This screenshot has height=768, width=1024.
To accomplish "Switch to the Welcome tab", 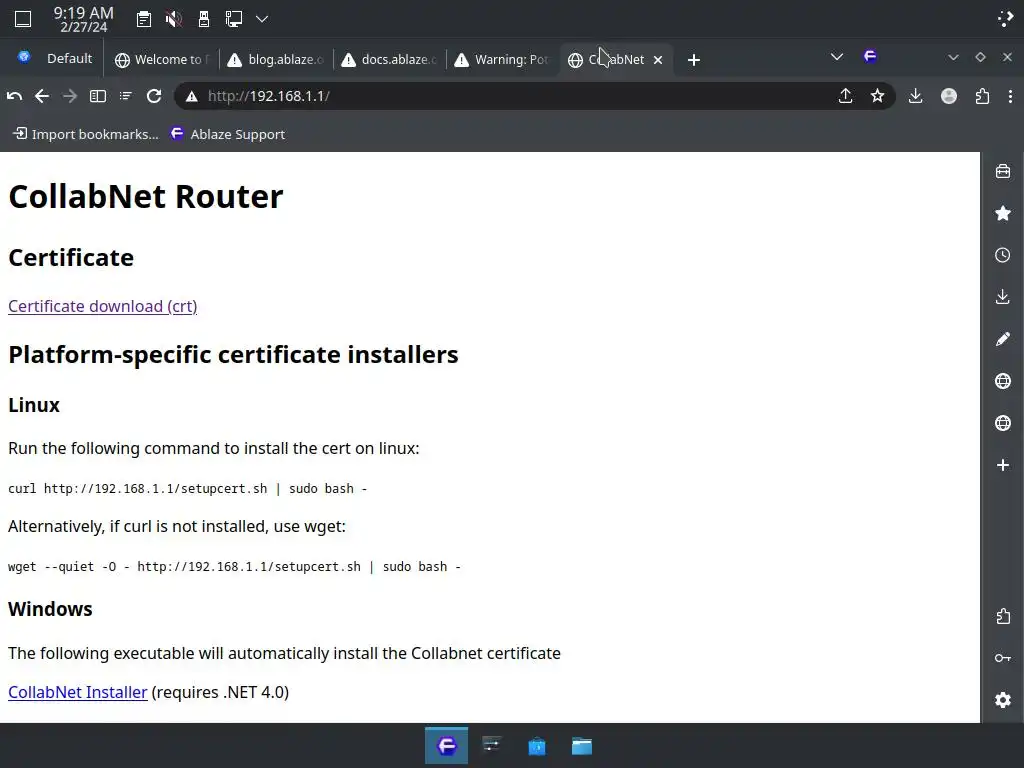I will point(163,59).
